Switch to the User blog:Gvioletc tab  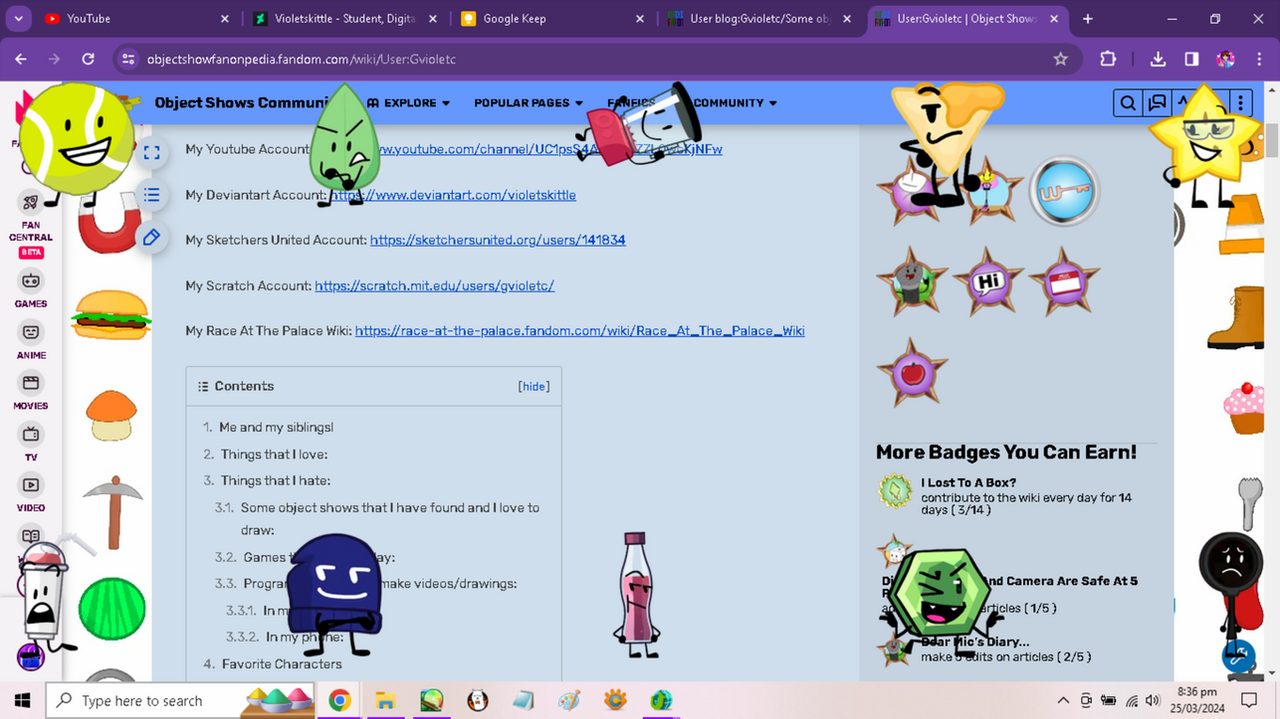(760, 18)
